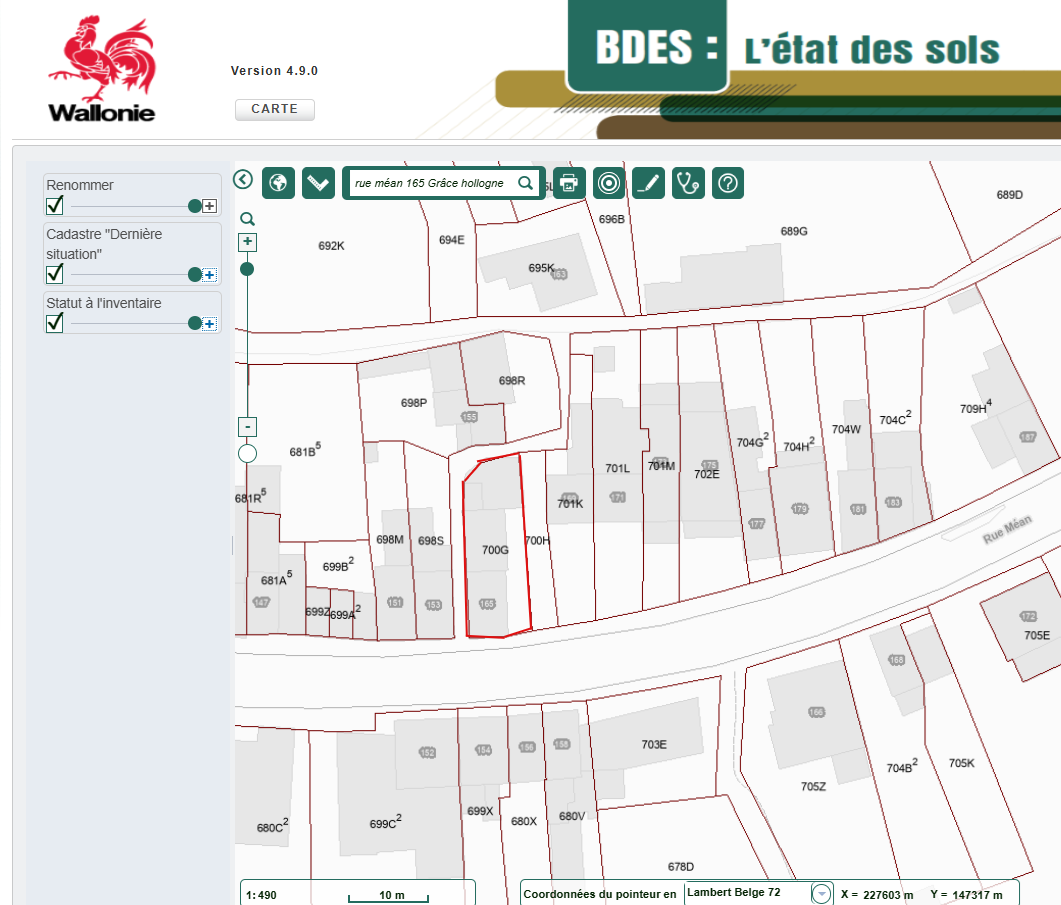Uncheck the Renommer layer checkbox

click(x=55, y=206)
